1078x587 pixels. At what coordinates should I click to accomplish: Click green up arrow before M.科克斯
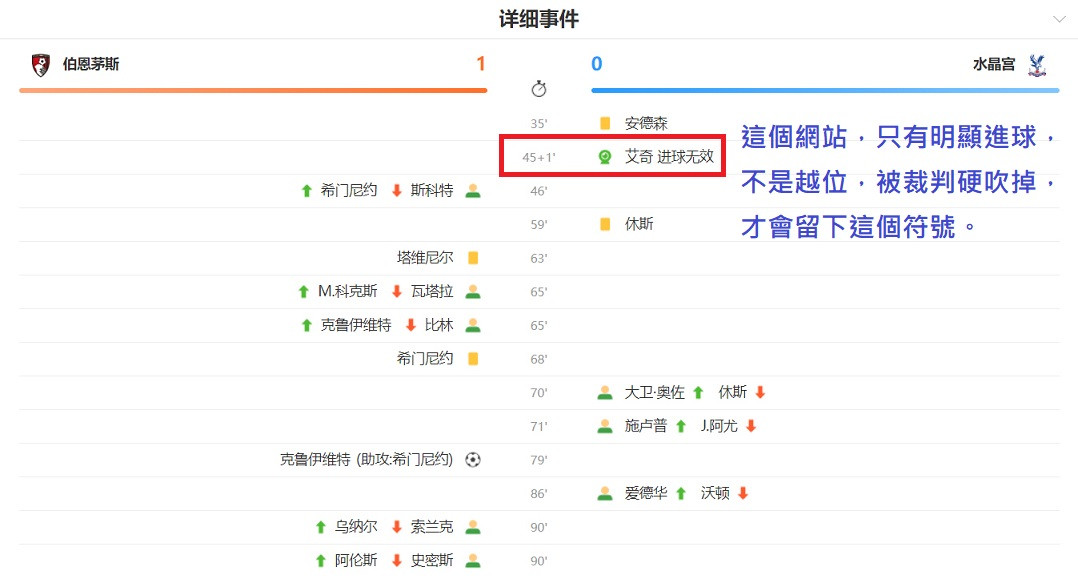pyautogui.click(x=304, y=292)
